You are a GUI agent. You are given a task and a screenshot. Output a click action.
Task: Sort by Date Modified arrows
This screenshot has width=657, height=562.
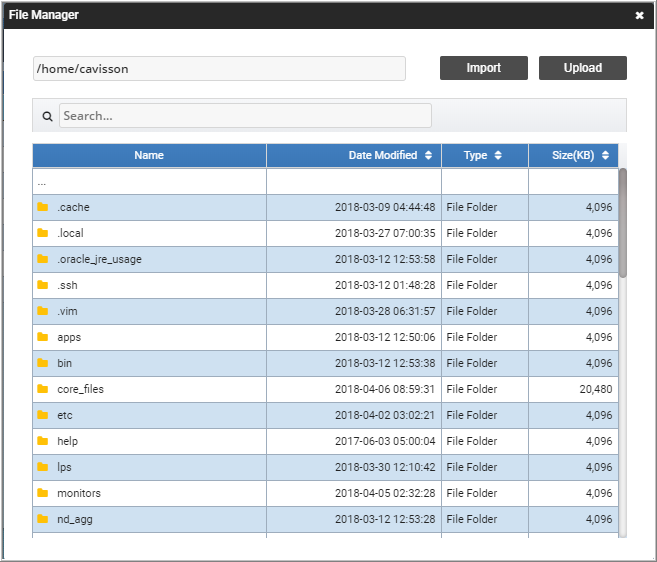click(x=428, y=155)
